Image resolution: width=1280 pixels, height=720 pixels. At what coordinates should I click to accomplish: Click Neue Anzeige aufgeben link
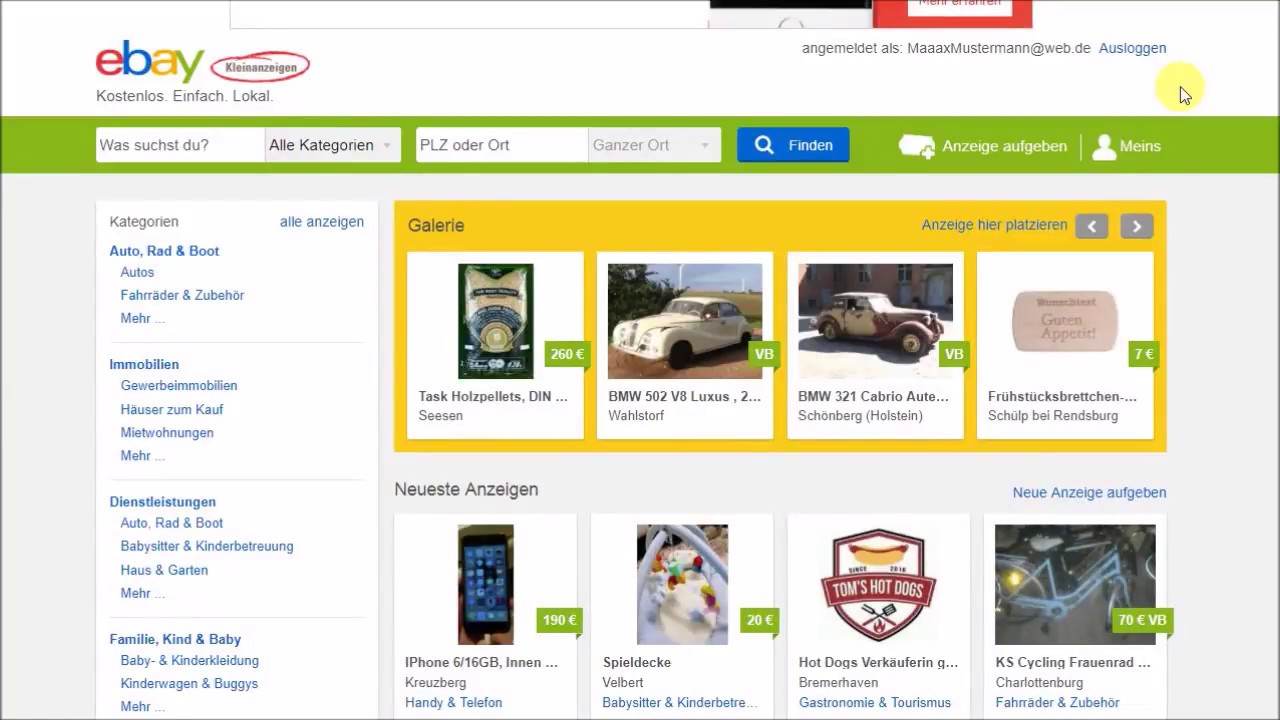(x=1089, y=492)
